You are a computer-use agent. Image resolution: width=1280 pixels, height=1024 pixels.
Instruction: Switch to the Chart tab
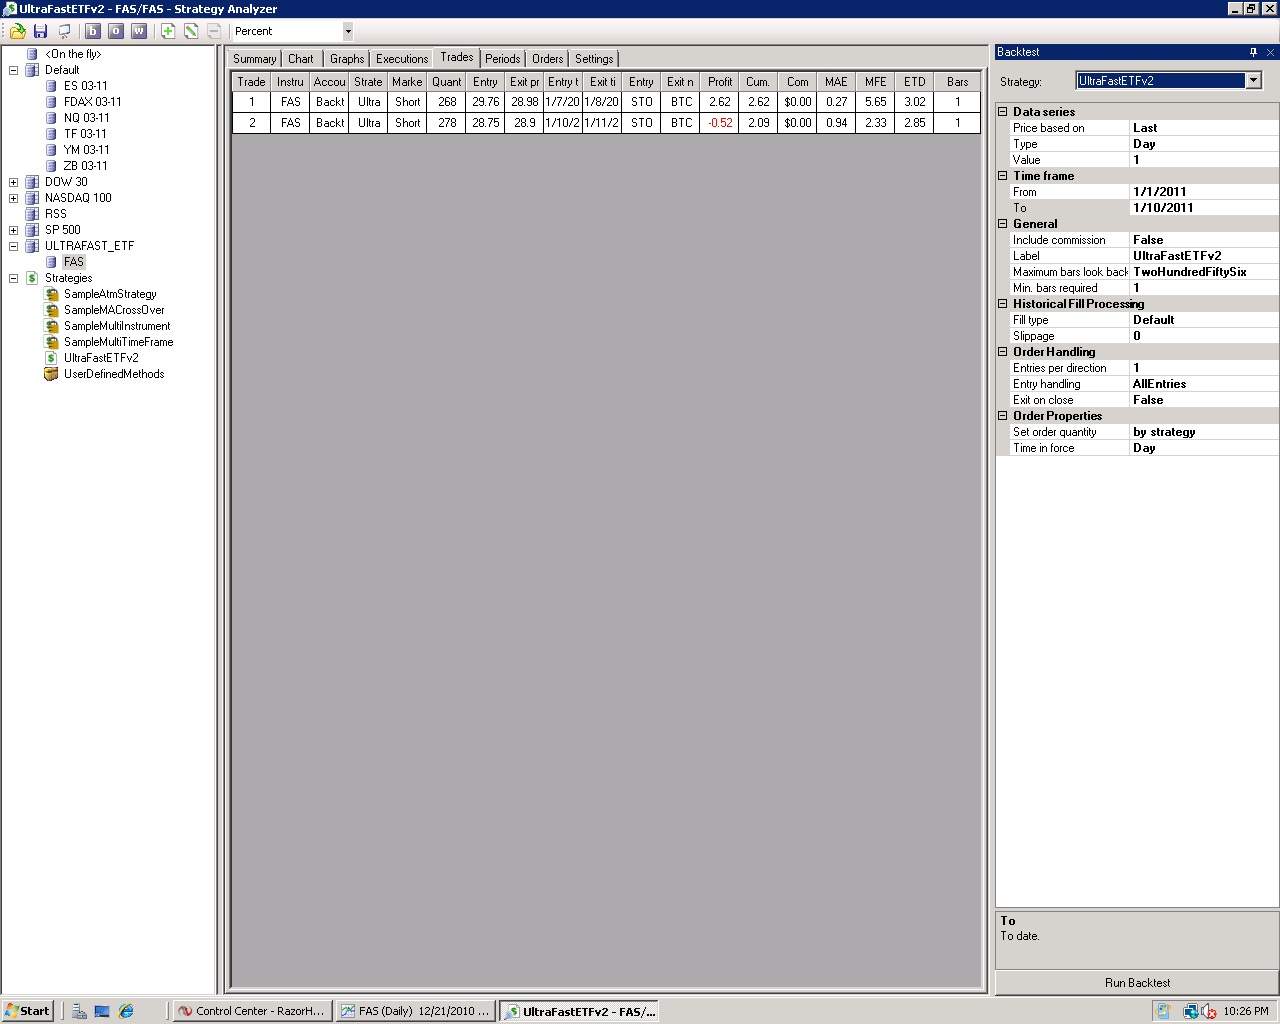pos(301,59)
